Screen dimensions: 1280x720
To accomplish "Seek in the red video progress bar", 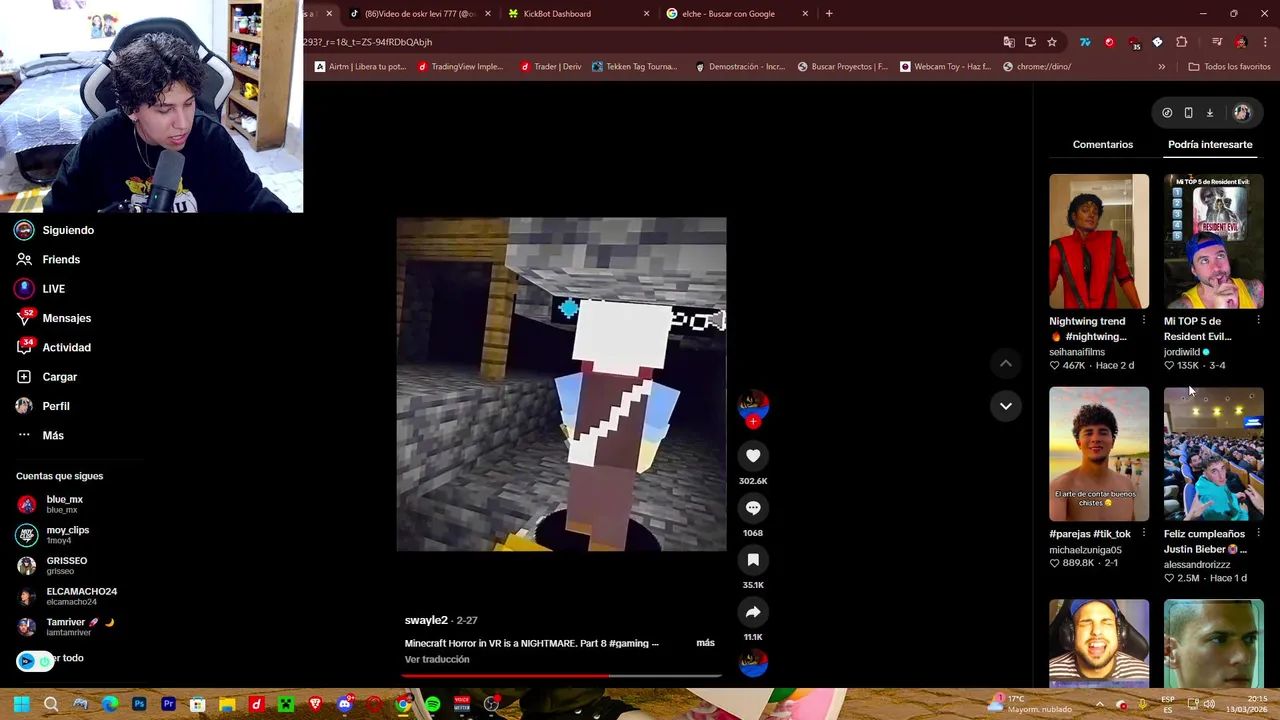I will point(561,676).
